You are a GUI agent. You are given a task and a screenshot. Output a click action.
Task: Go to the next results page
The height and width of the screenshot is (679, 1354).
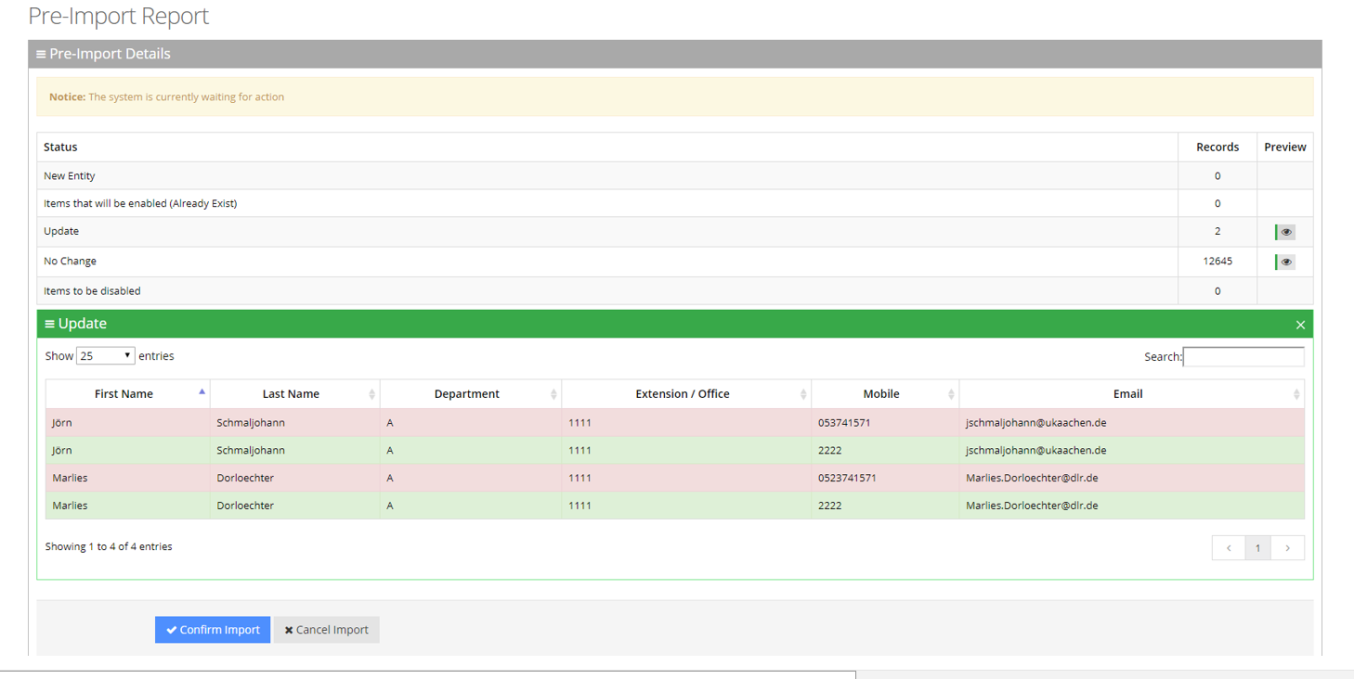pos(1288,548)
